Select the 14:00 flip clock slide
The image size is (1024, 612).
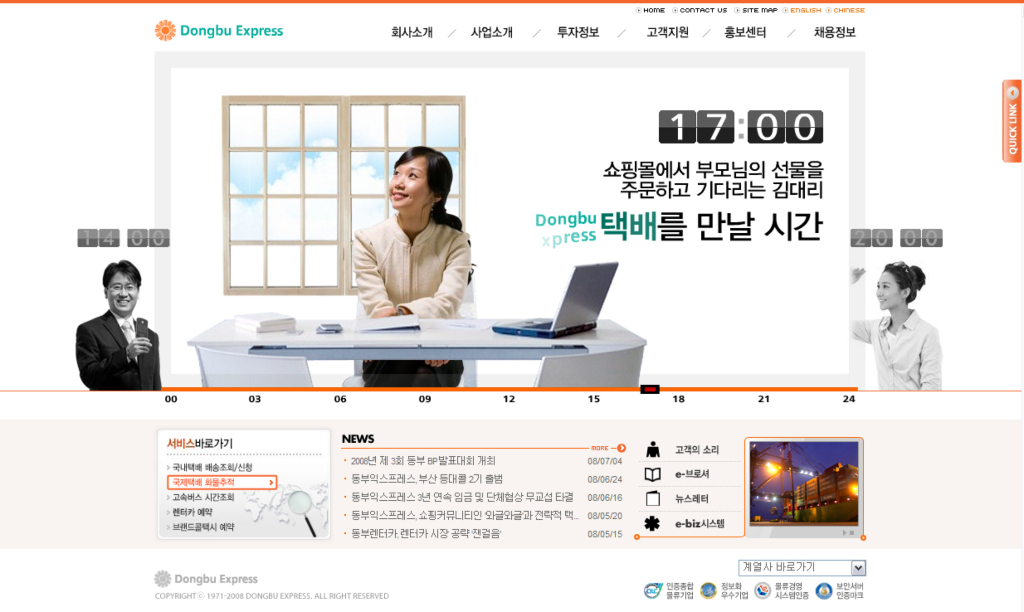click(x=123, y=238)
